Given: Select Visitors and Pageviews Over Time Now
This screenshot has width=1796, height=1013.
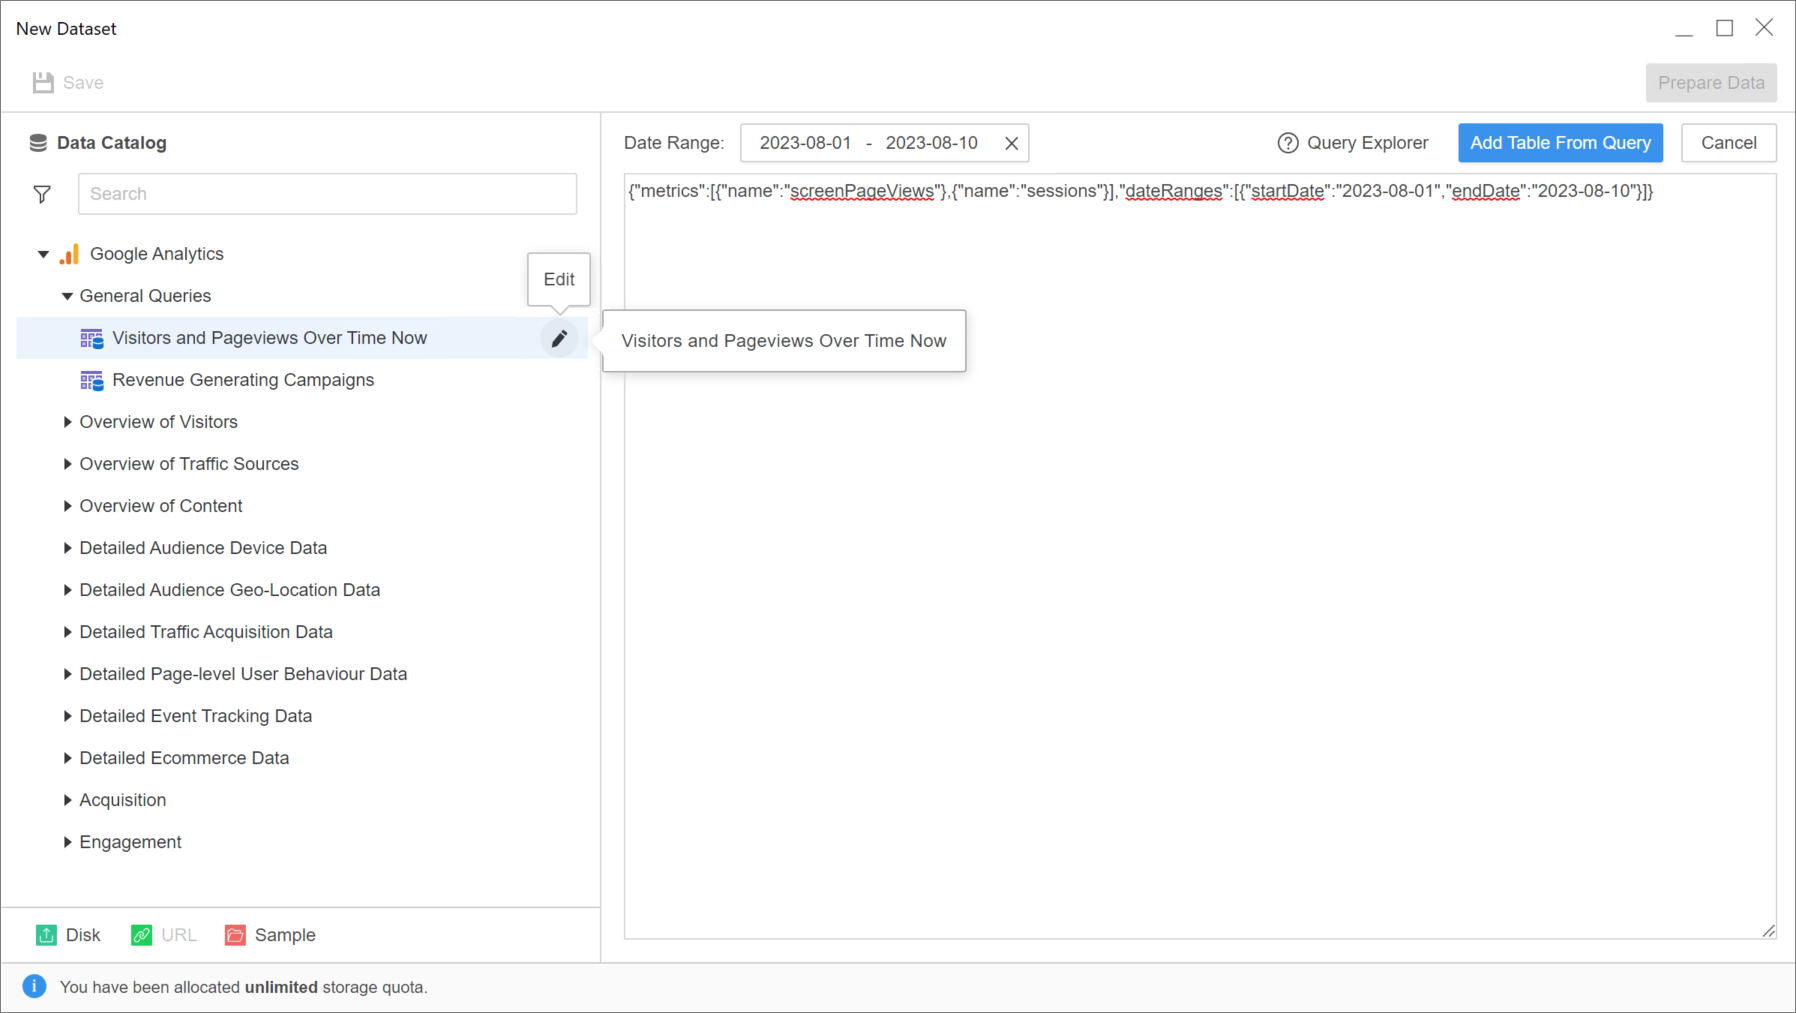Looking at the screenshot, I should point(269,338).
